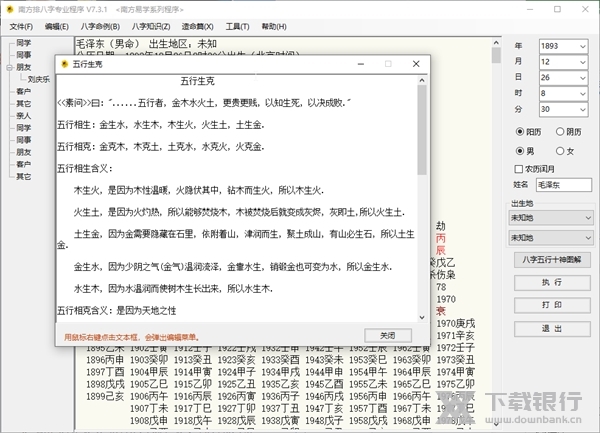
Task: Open the 文件(F) menu
Action: [x=21, y=26]
